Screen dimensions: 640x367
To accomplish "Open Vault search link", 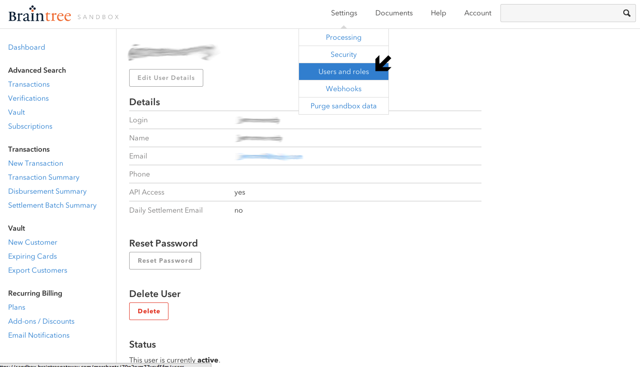I will 16,112.
